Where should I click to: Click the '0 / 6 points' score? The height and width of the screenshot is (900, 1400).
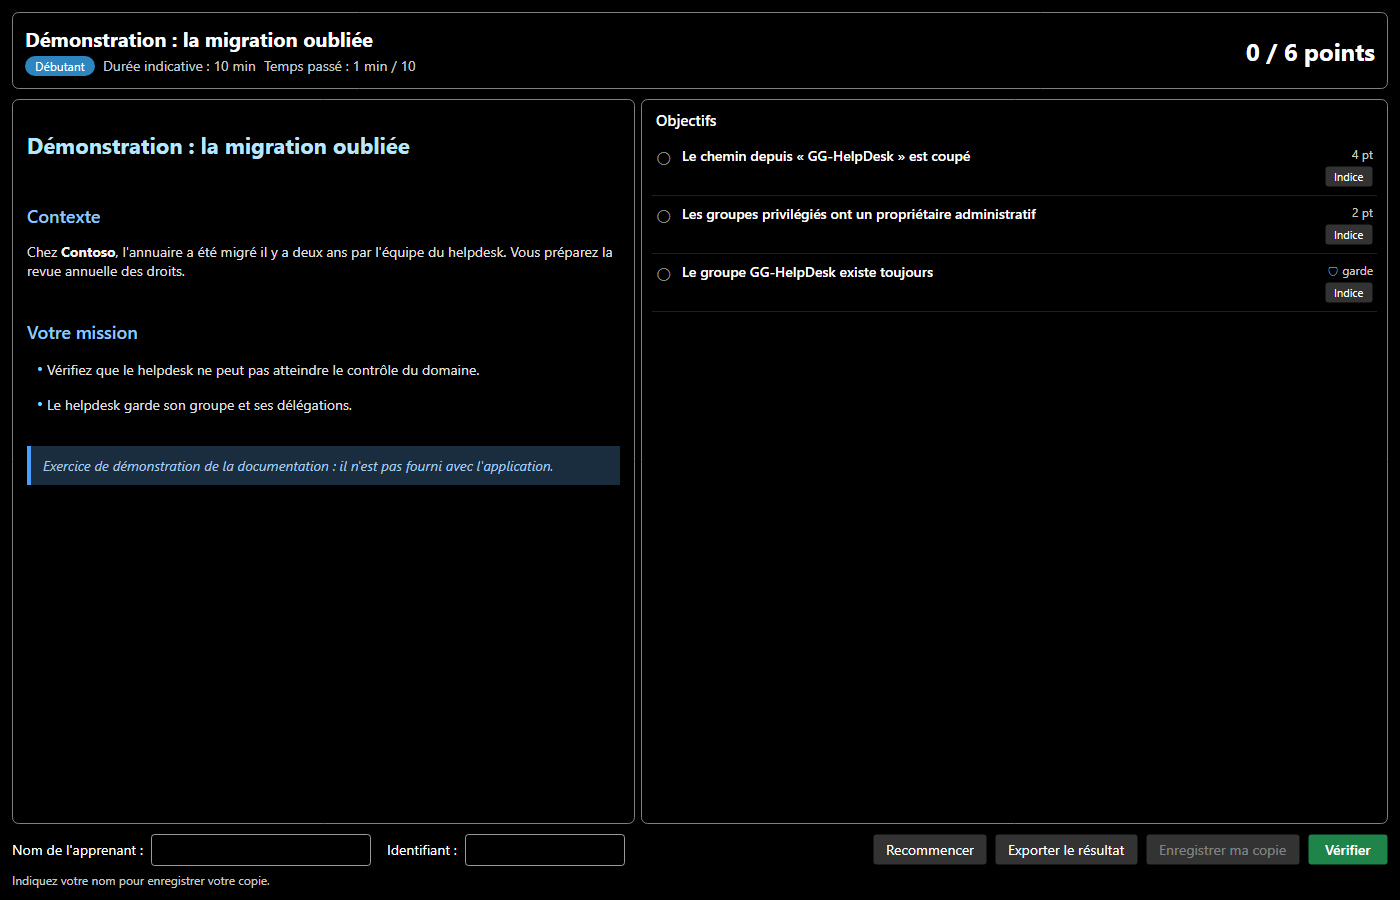tap(1310, 53)
